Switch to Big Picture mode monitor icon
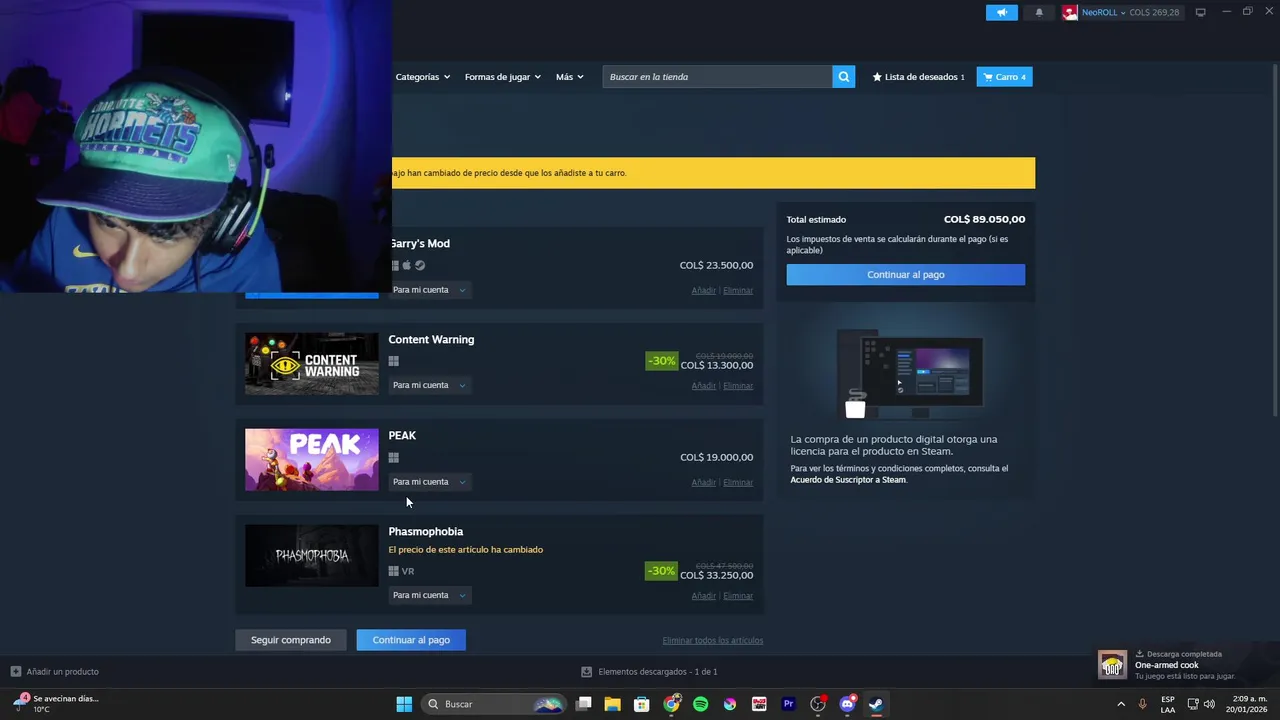The image size is (1280, 720). [x=1201, y=12]
